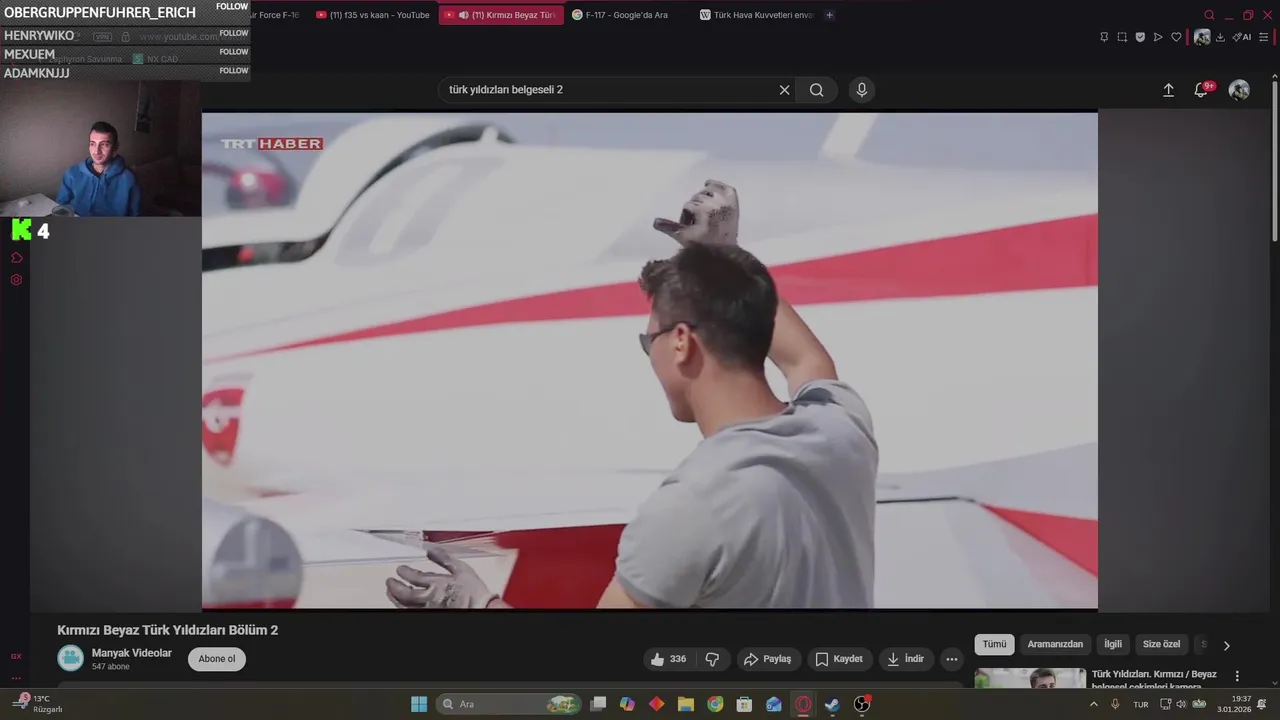Select the Tümü filter chip
Screen dimensions: 1280x720
994,645
